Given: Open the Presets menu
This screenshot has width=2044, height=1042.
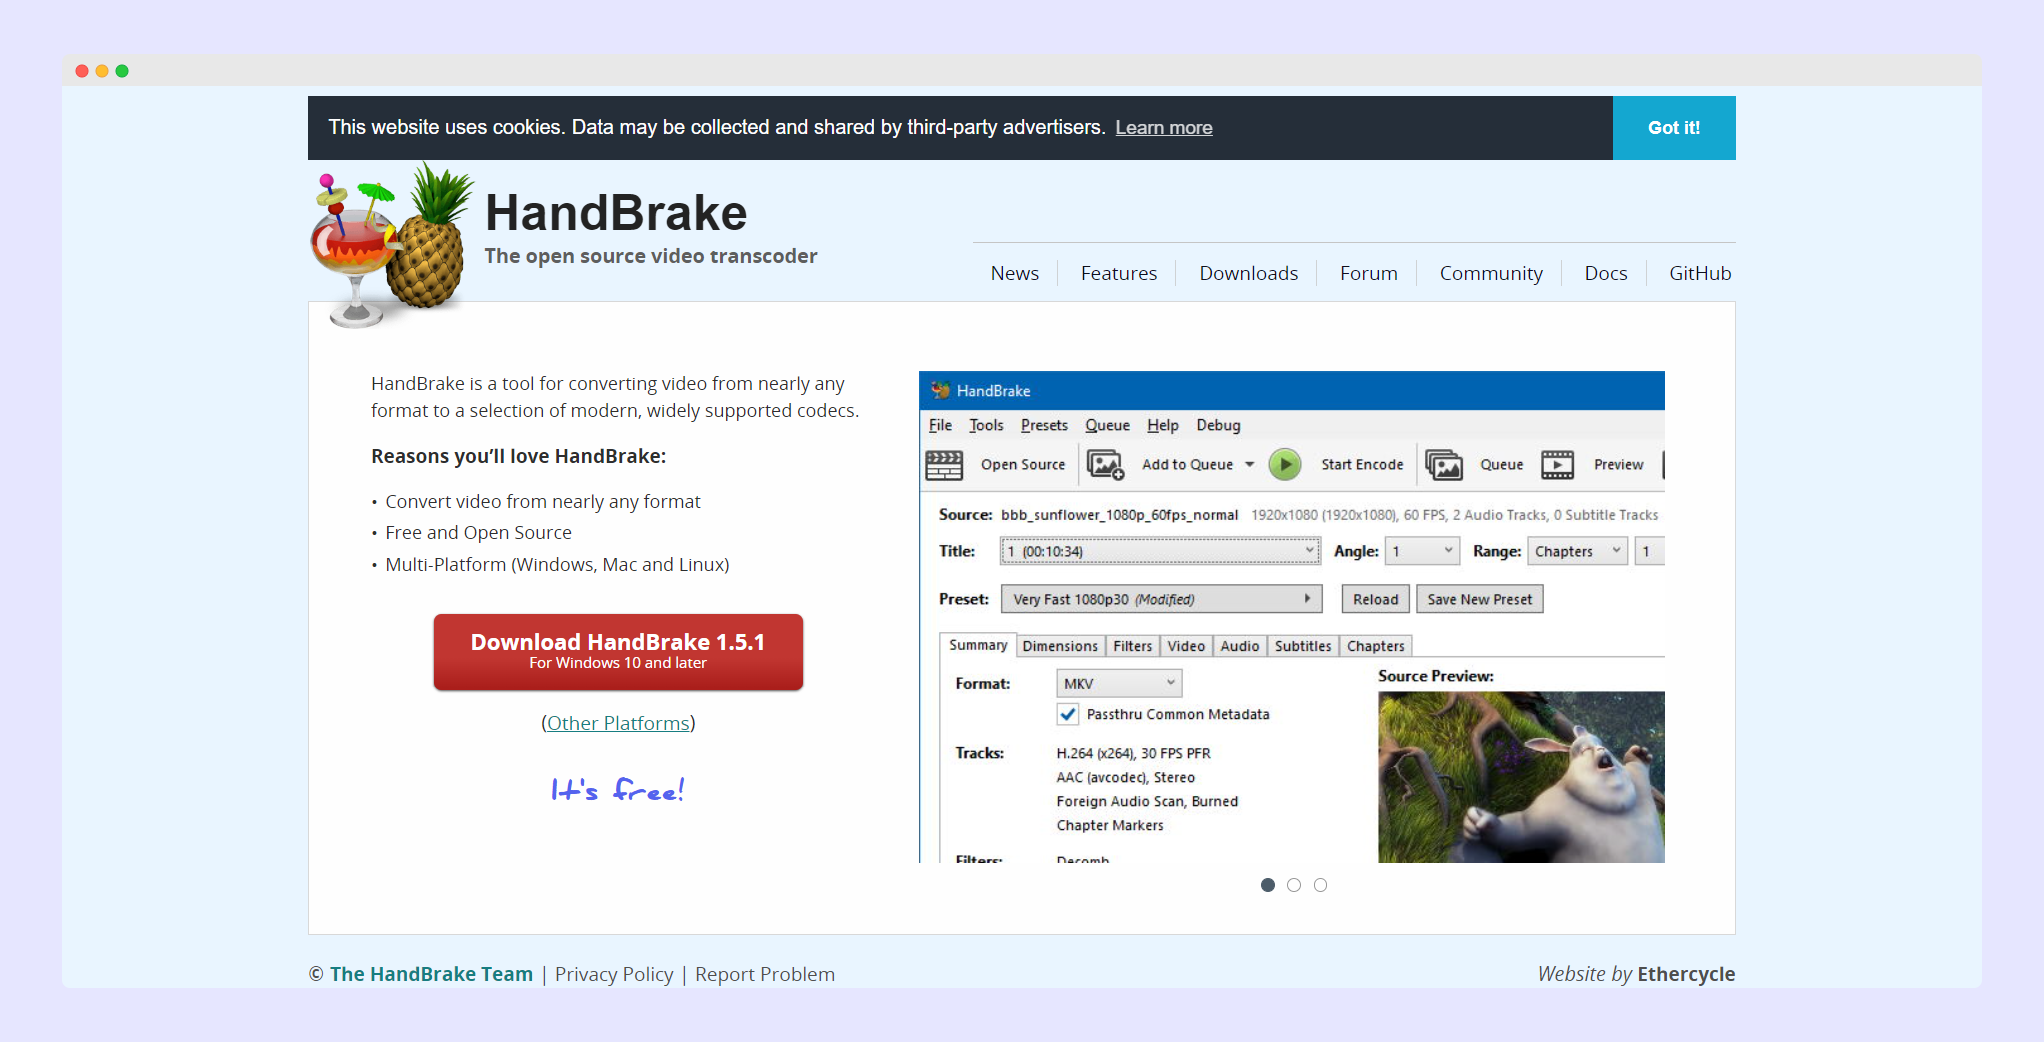Looking at the screenshot, I should coord(1043,425).
